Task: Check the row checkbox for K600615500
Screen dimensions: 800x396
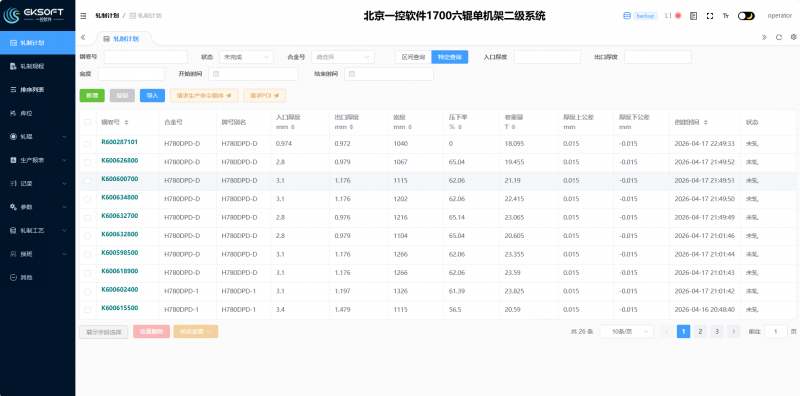Action: [87, 310]
